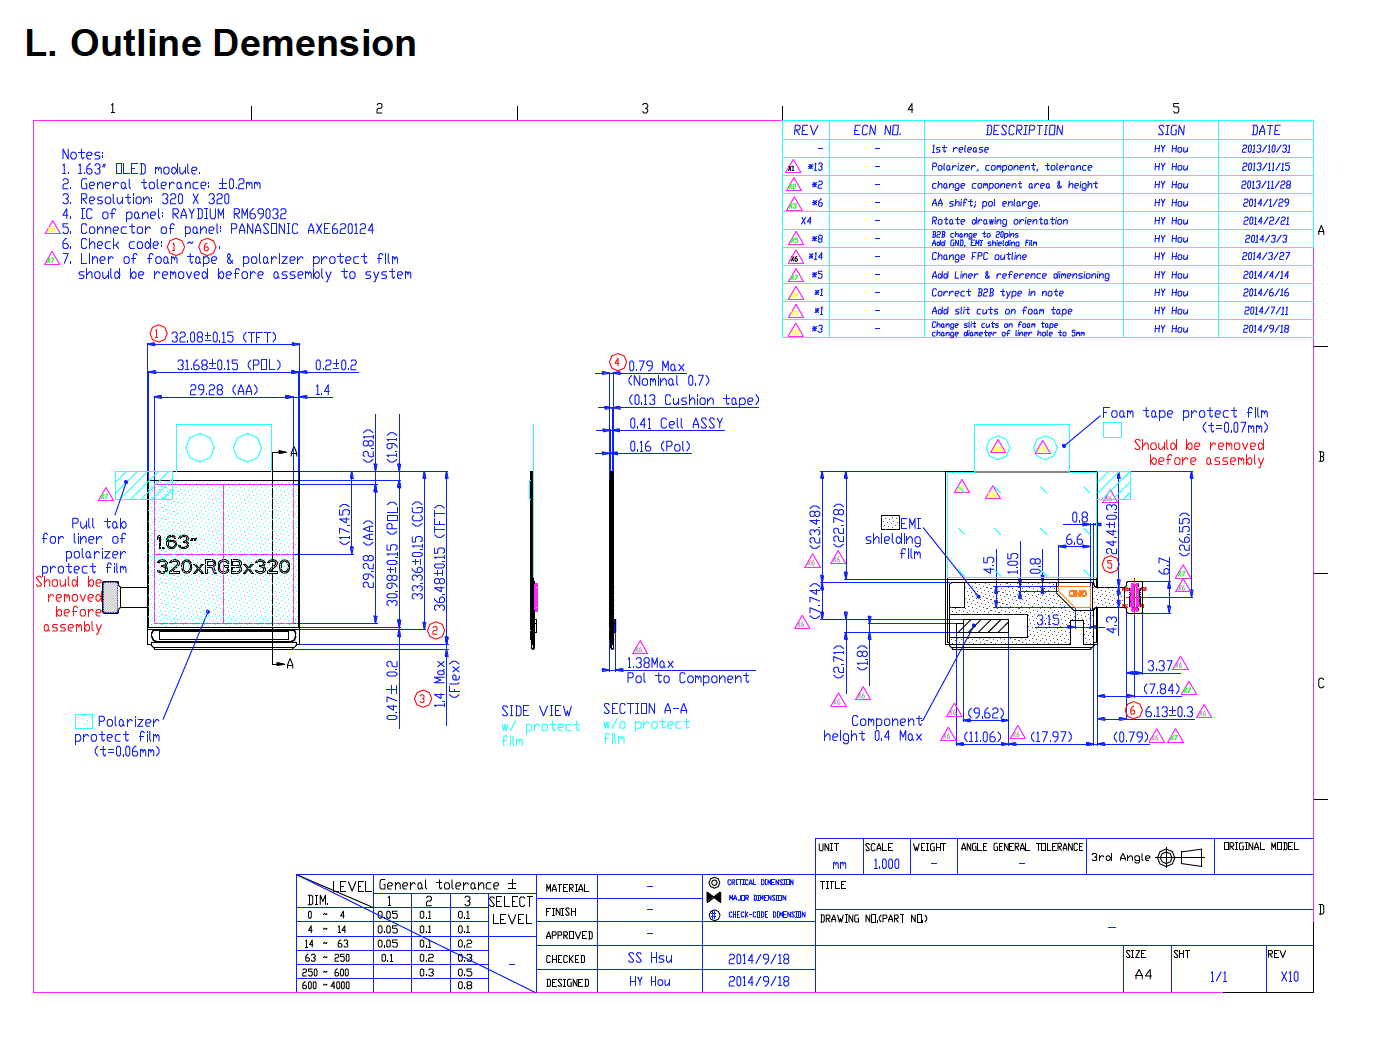Click the SECTION A-A label
1380x1038 pixels.
point(645,709)
